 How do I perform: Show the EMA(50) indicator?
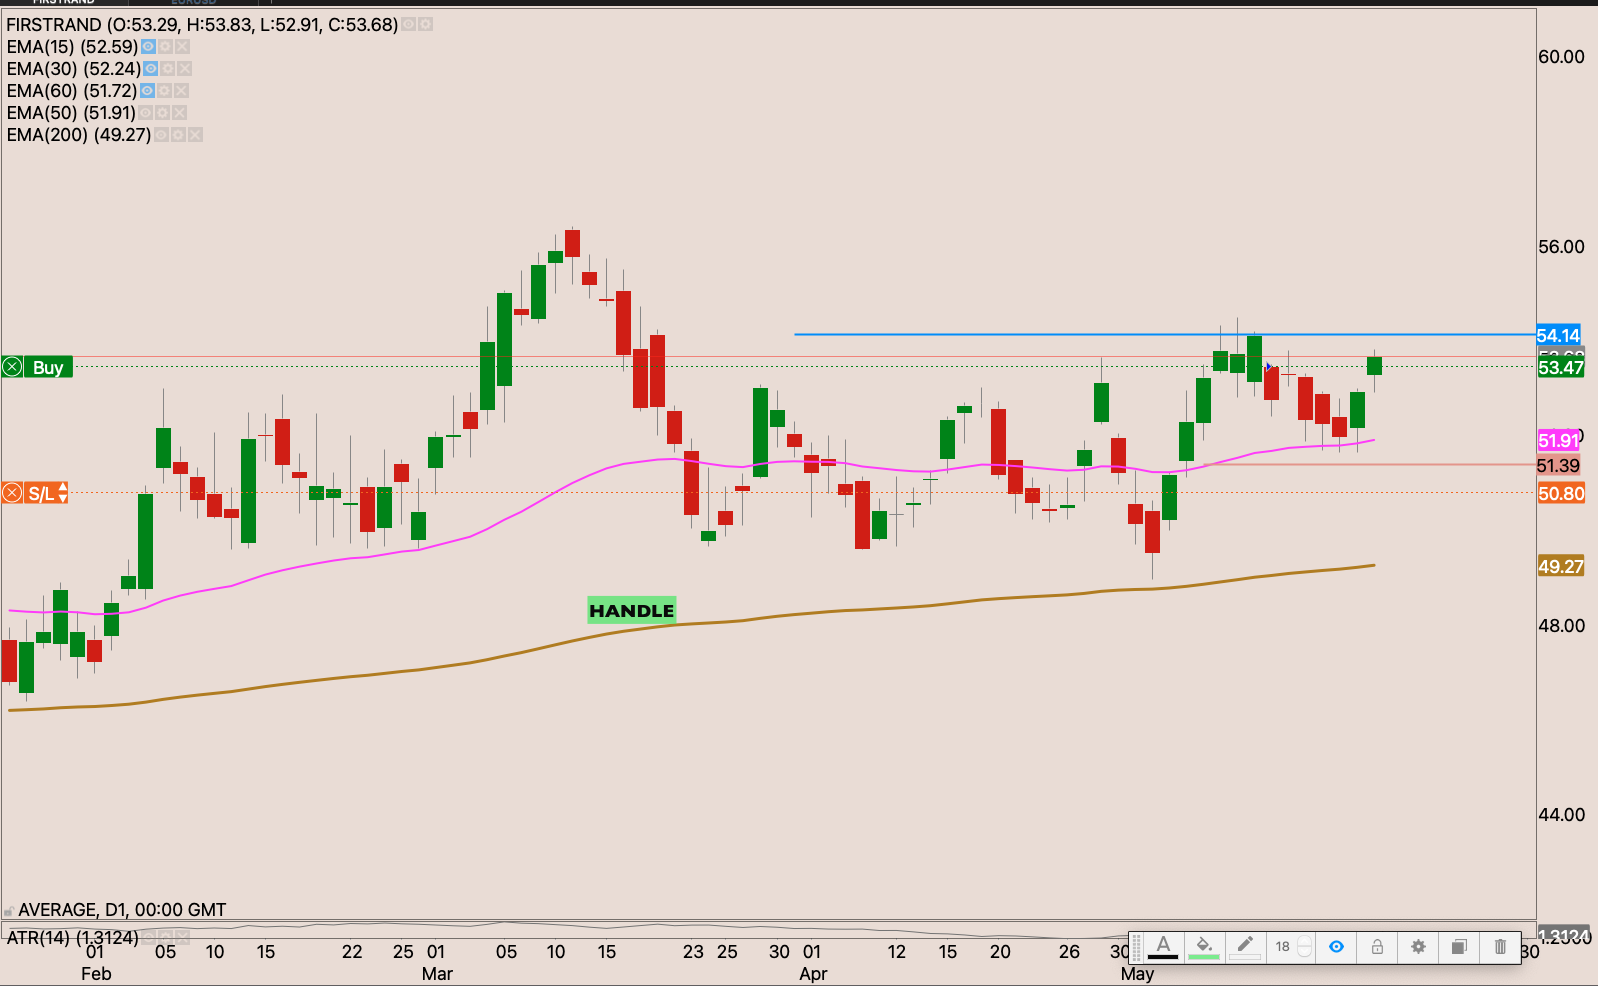pos(146,113)
